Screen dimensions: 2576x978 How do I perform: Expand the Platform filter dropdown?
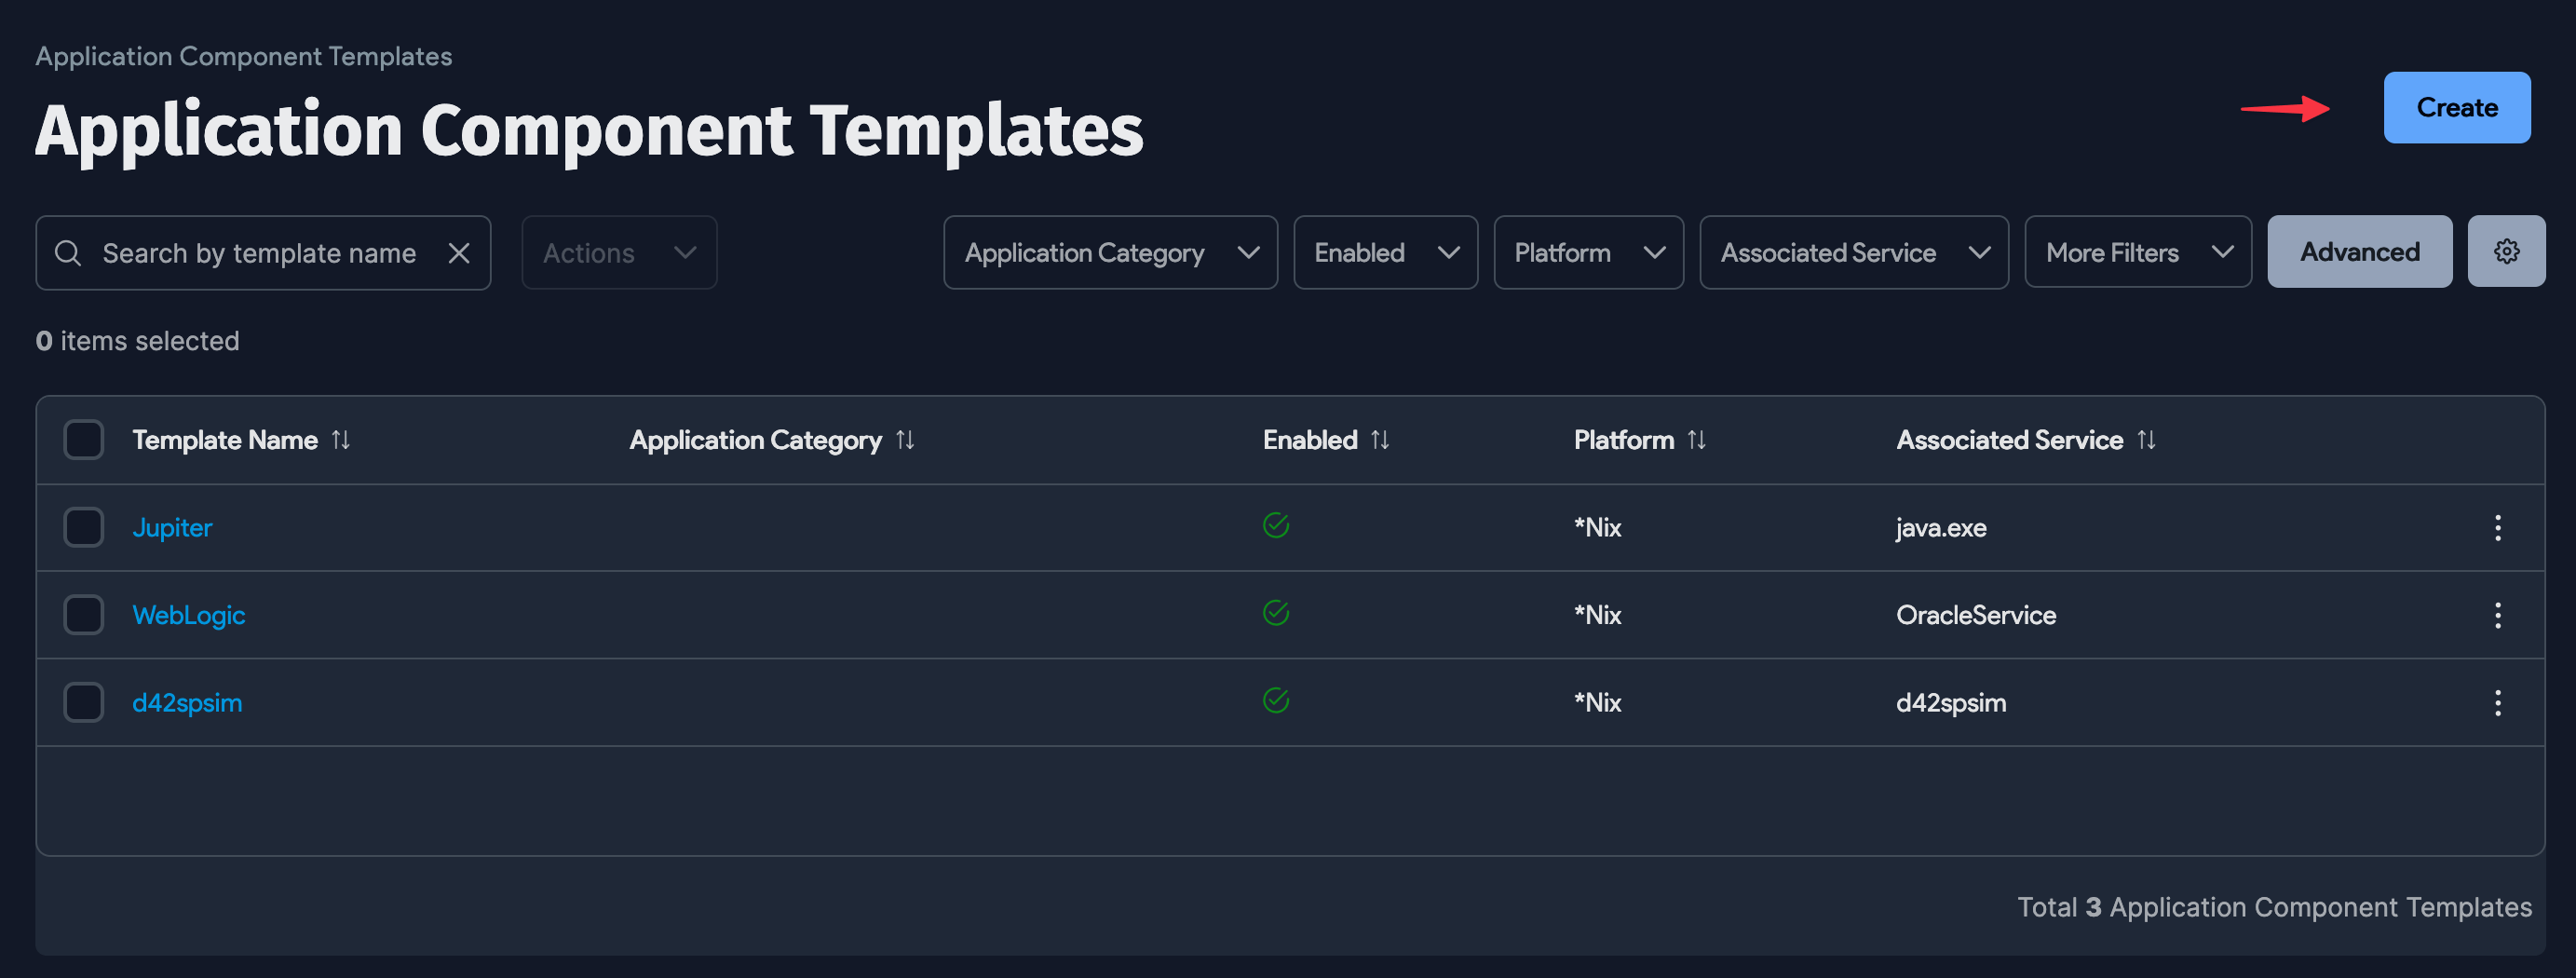pyautogui.click(x=1588, y=252)
